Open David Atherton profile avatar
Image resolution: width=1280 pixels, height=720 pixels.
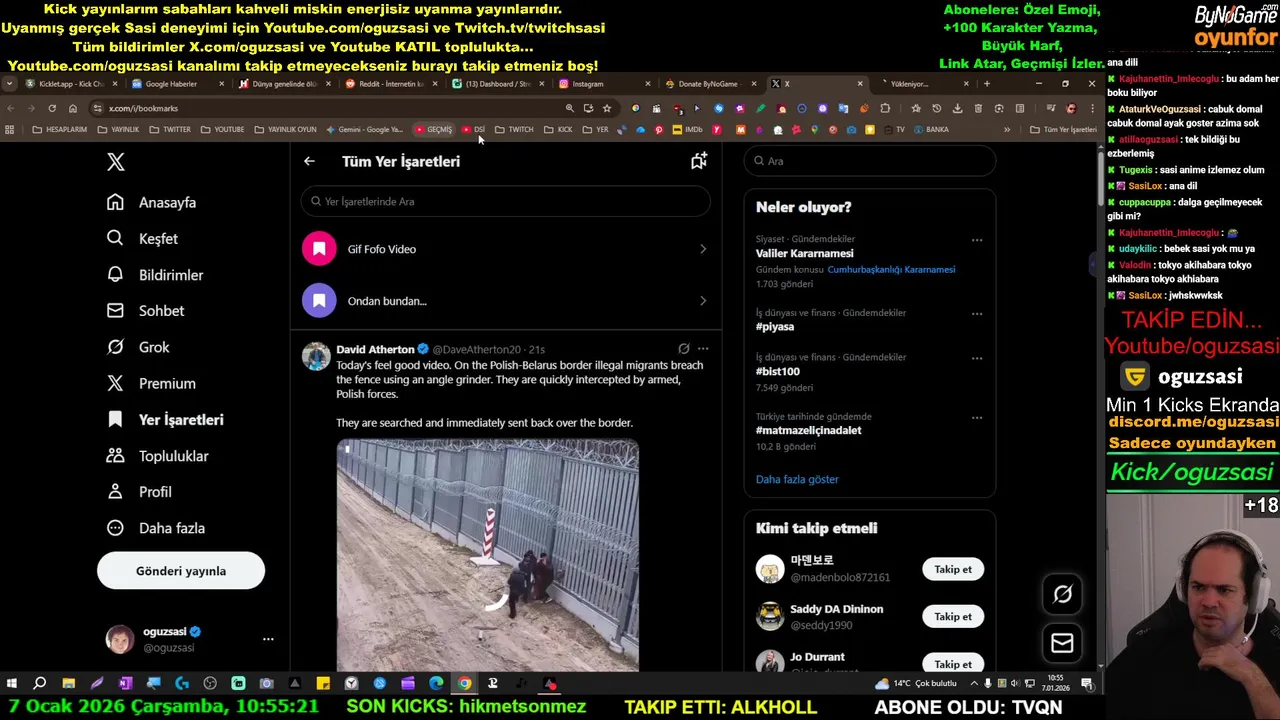tap(316, 356)
